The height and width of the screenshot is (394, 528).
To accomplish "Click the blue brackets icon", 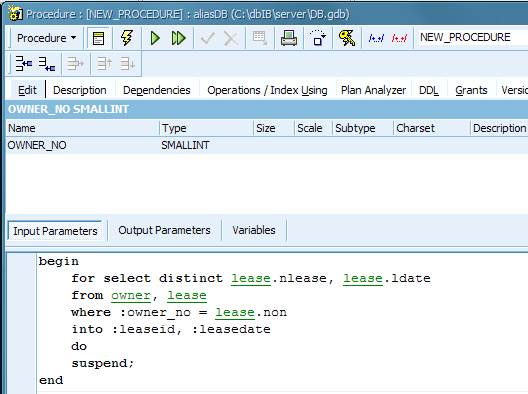I will pos(376,38).
